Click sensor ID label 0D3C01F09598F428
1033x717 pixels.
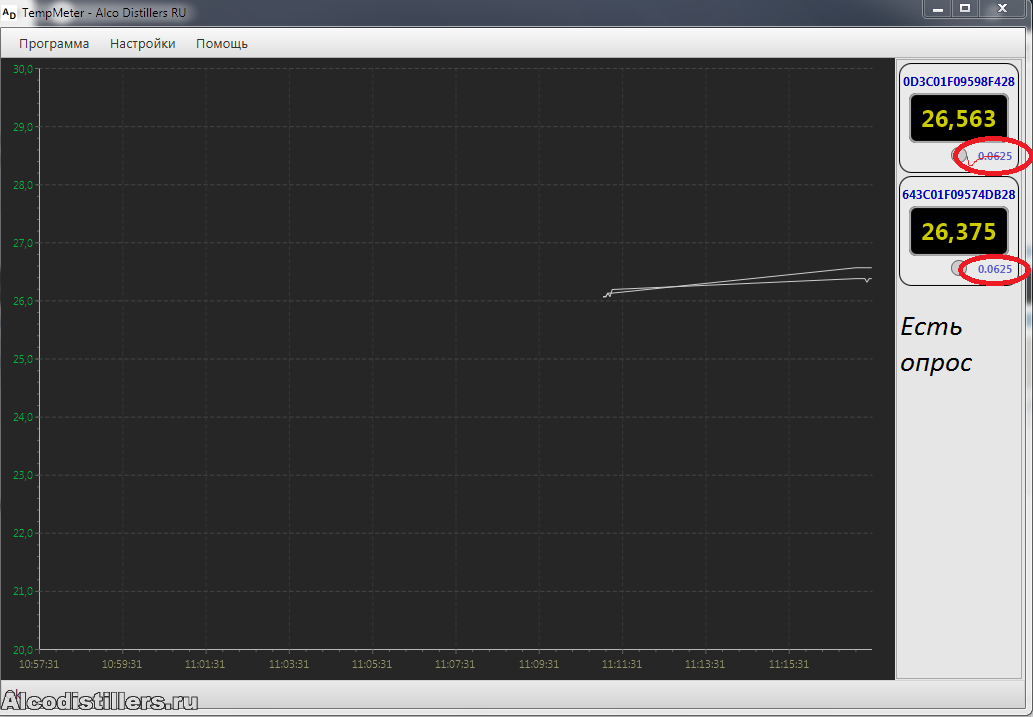tap(958, 82)
